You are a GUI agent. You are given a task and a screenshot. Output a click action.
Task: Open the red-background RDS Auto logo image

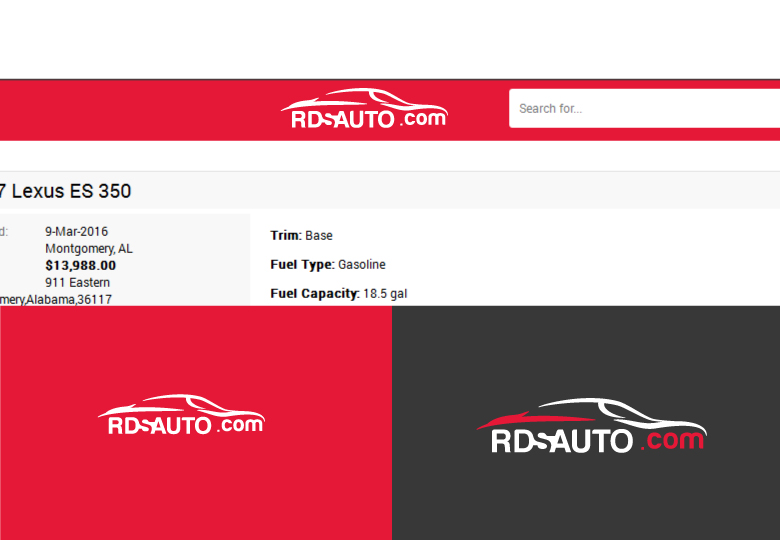coord(196,423)
